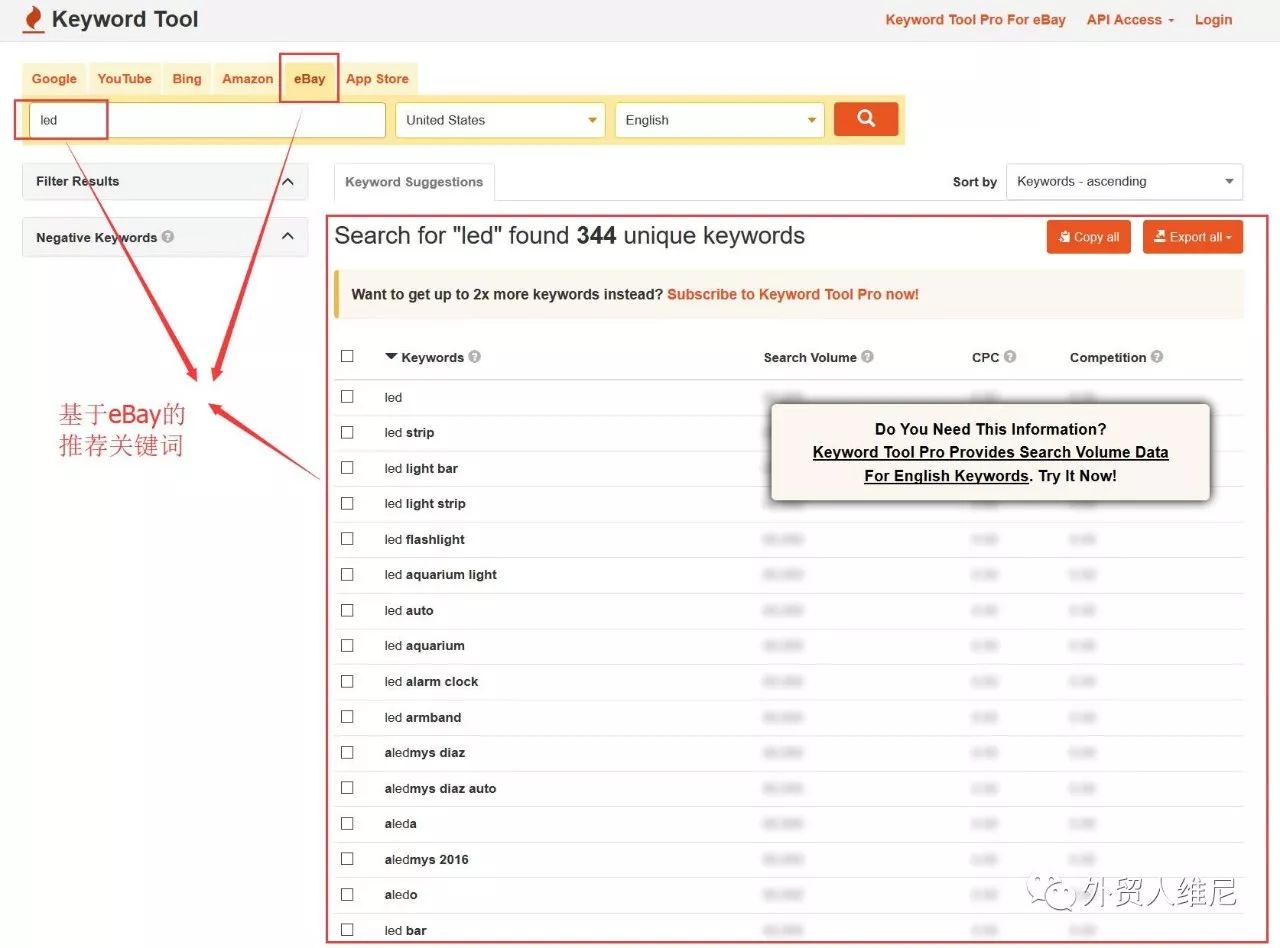Screen dimensions: 1280x948
Task: Open the Export all dropdown button
Action: 1192,237
